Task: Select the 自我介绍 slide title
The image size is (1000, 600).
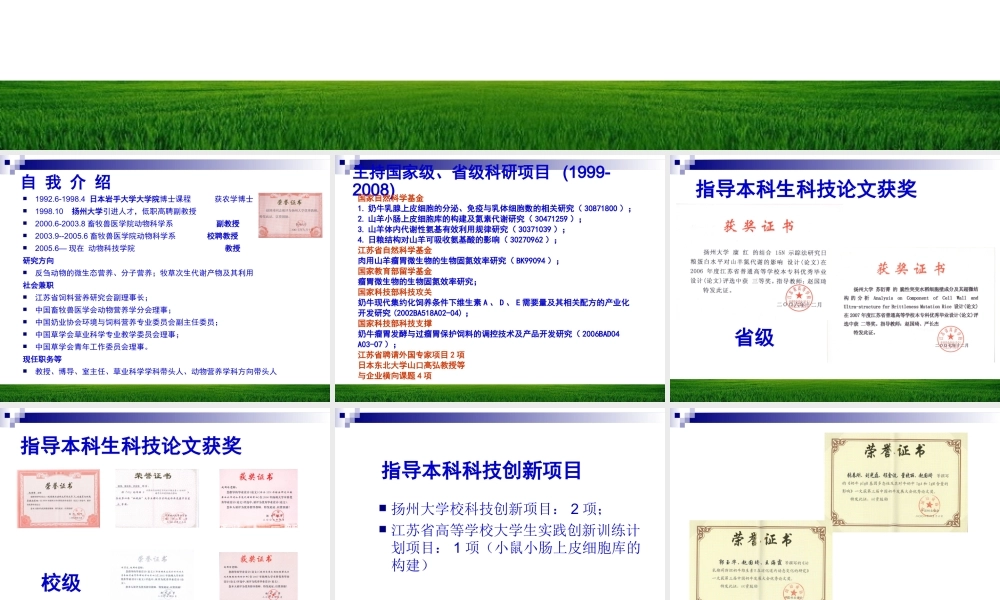Action: (x=66, y=182)
